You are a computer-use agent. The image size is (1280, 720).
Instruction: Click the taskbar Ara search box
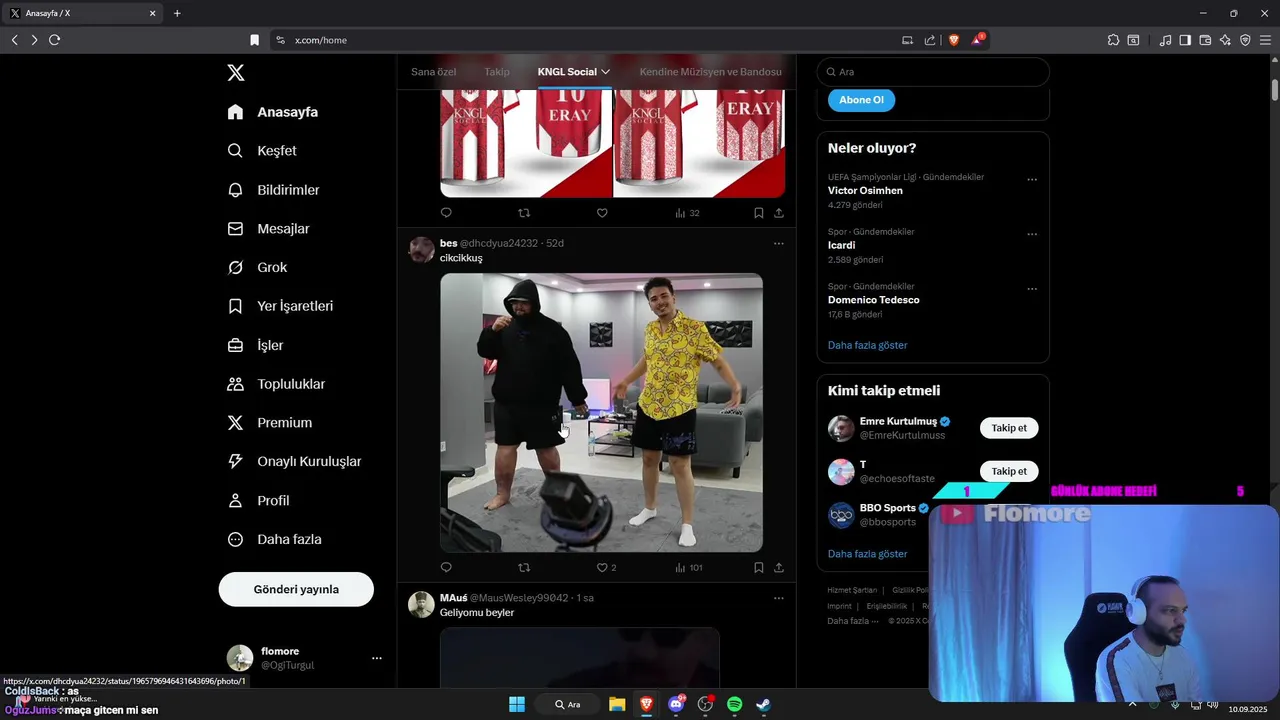pyautogui.click(x=566, y=704)
